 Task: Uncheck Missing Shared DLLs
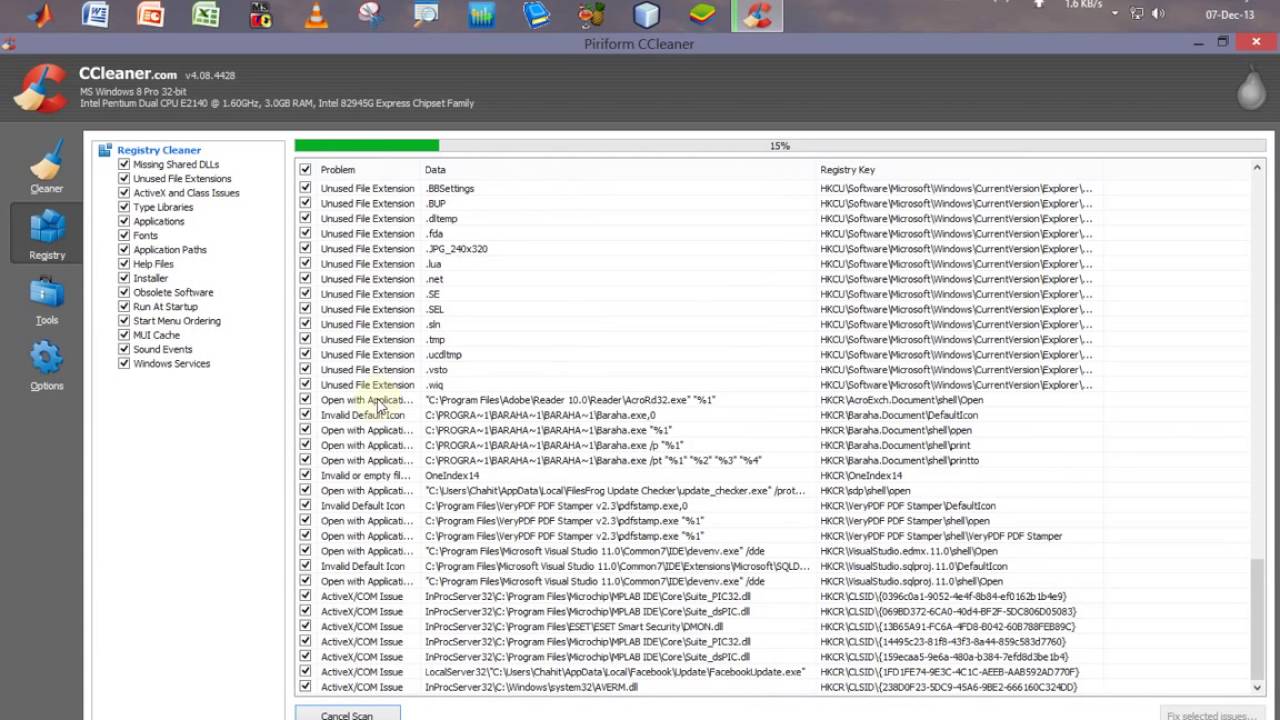click(124, 164)
